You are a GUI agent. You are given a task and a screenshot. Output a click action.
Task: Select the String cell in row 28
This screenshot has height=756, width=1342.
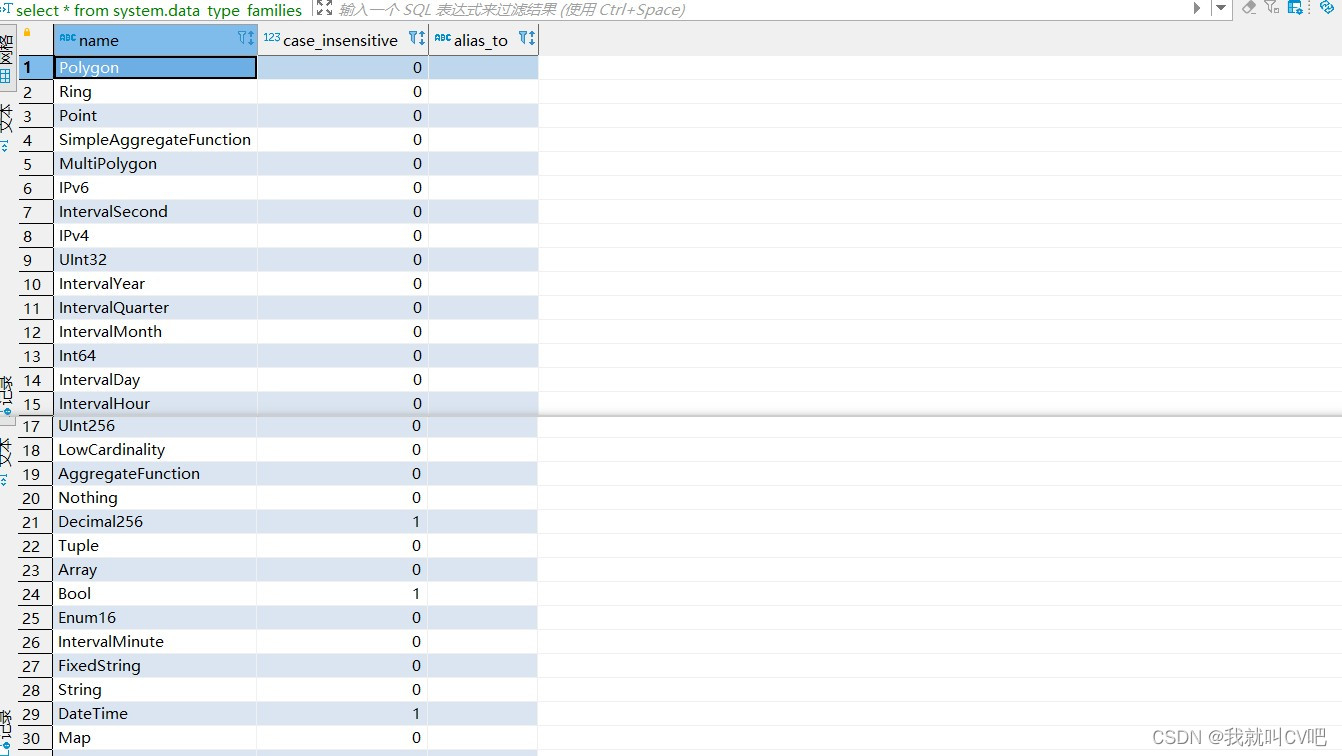coord(156,690)
